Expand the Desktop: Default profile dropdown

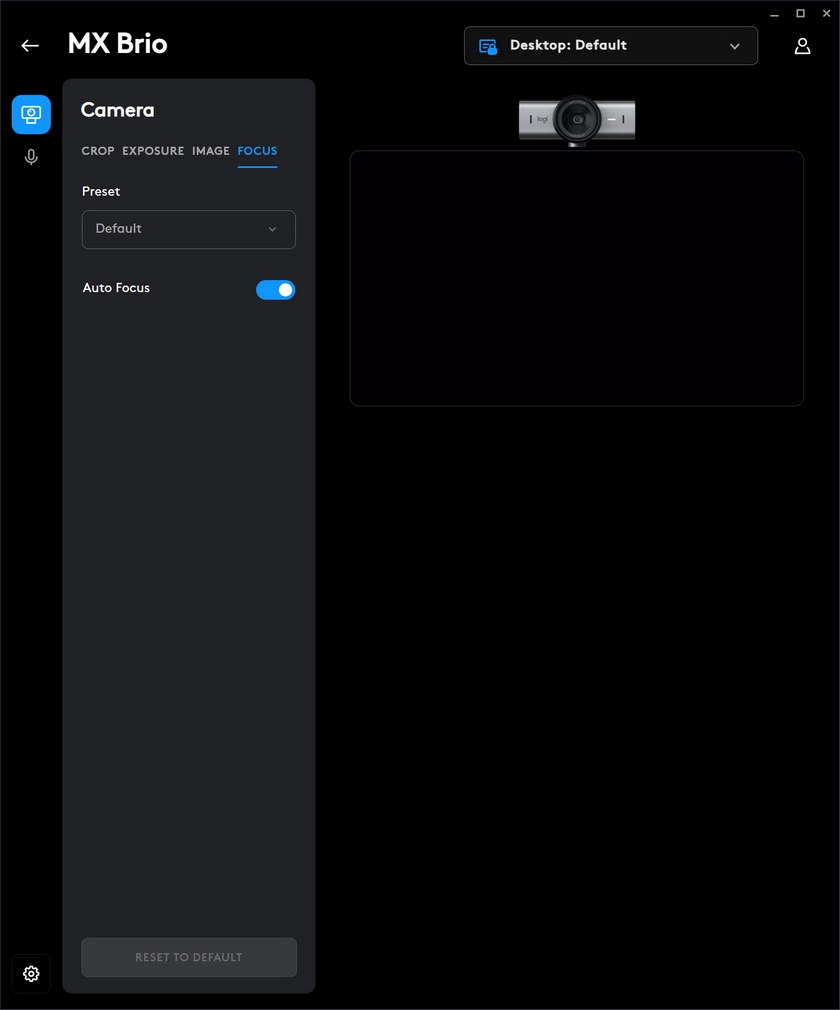click(x=611, y=46)
